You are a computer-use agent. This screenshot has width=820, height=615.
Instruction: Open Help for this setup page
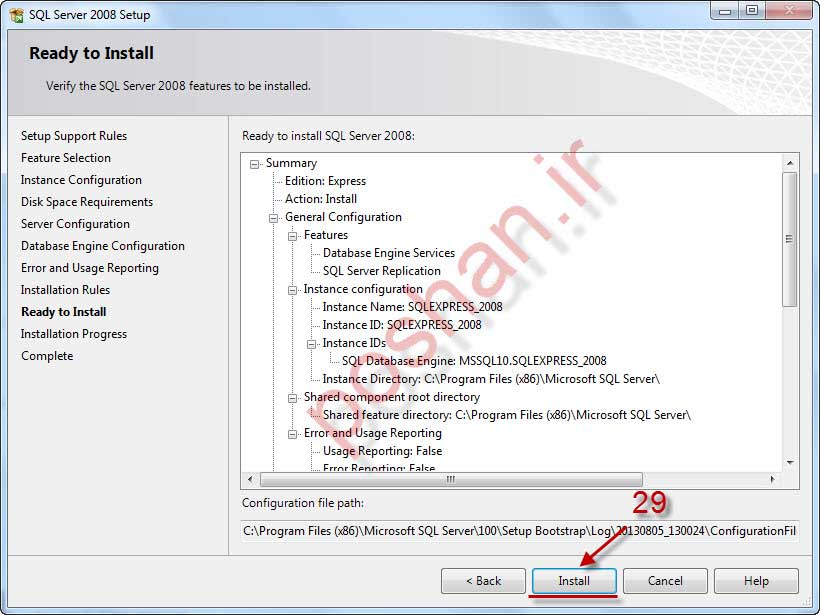tap(756, 581)
